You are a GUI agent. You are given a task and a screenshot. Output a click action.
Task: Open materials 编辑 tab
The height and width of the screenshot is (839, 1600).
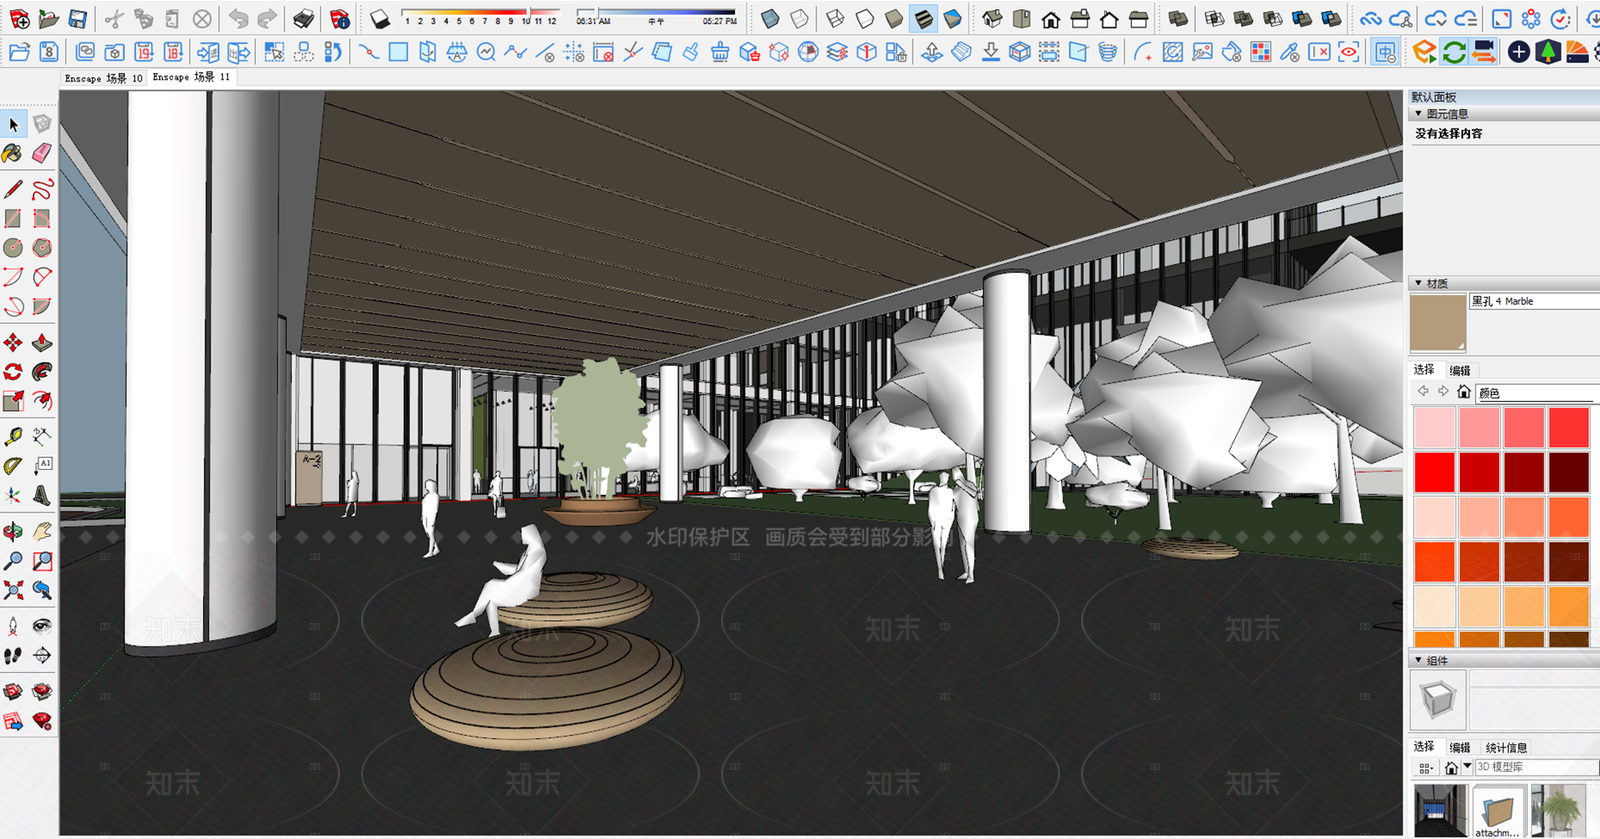coord(1460,371)
